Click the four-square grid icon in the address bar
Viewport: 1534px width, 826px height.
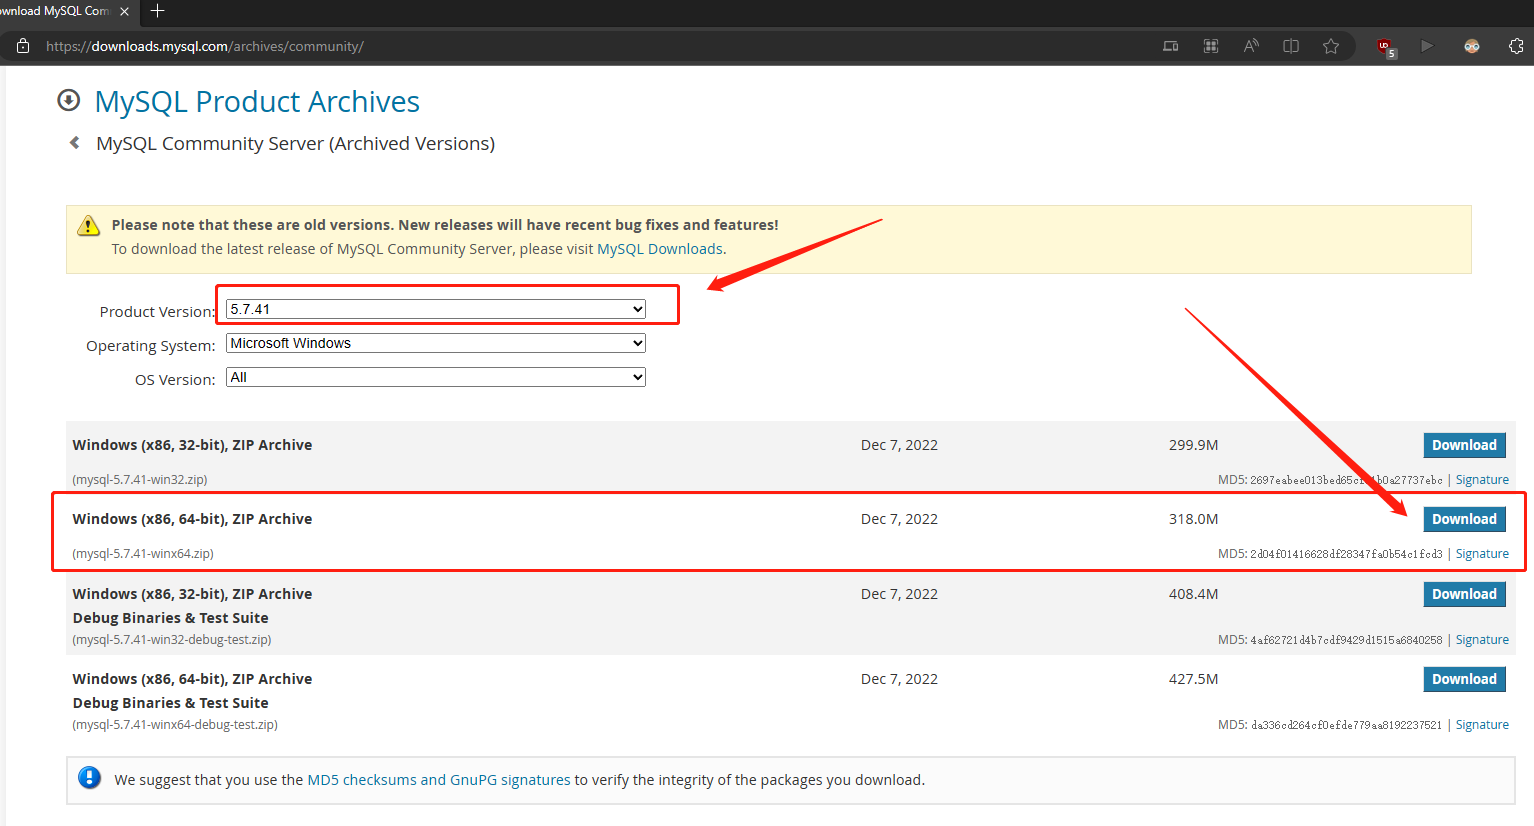(x=1211, y=46)
